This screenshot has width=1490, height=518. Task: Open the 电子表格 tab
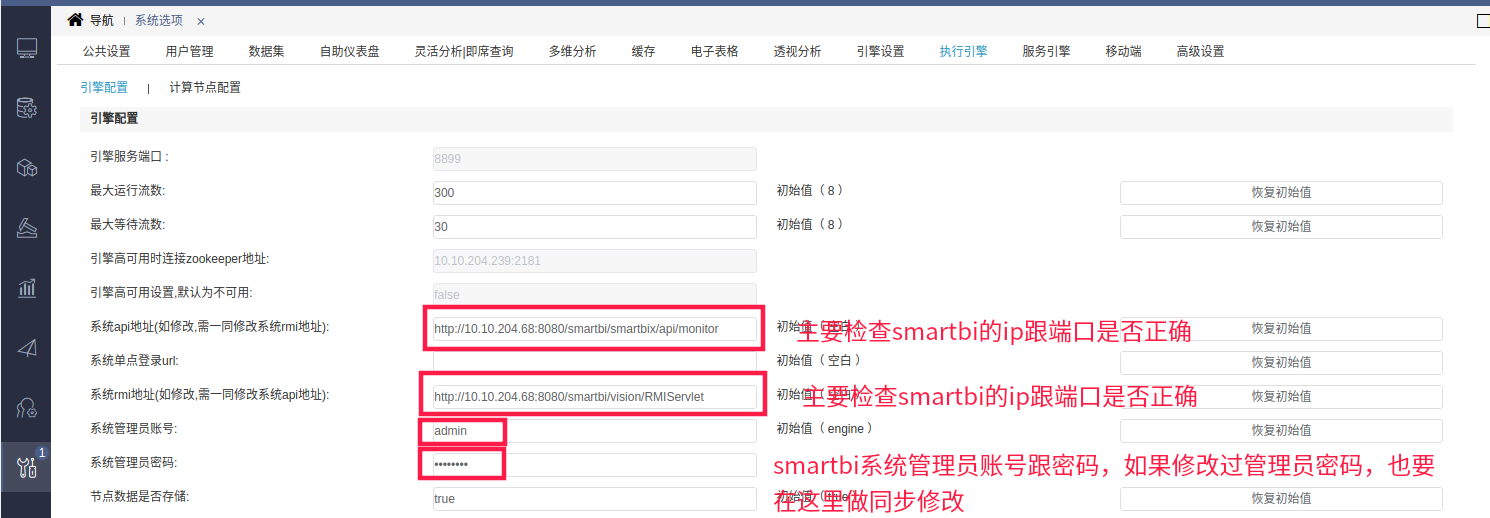point(714,51)
